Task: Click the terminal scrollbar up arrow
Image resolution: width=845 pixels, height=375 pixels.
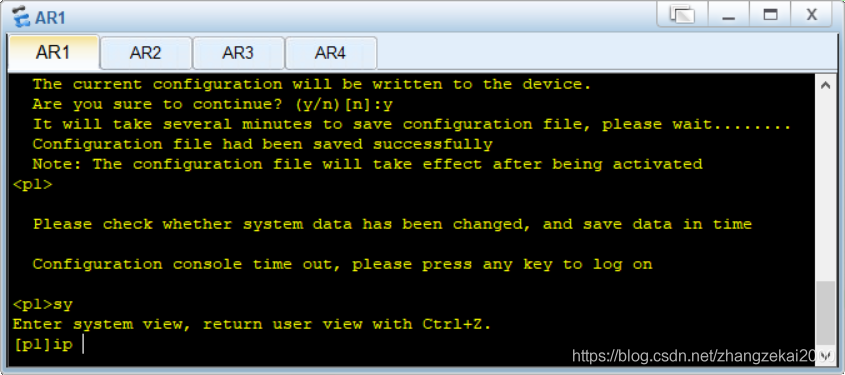Action: (x=825, y=85)
